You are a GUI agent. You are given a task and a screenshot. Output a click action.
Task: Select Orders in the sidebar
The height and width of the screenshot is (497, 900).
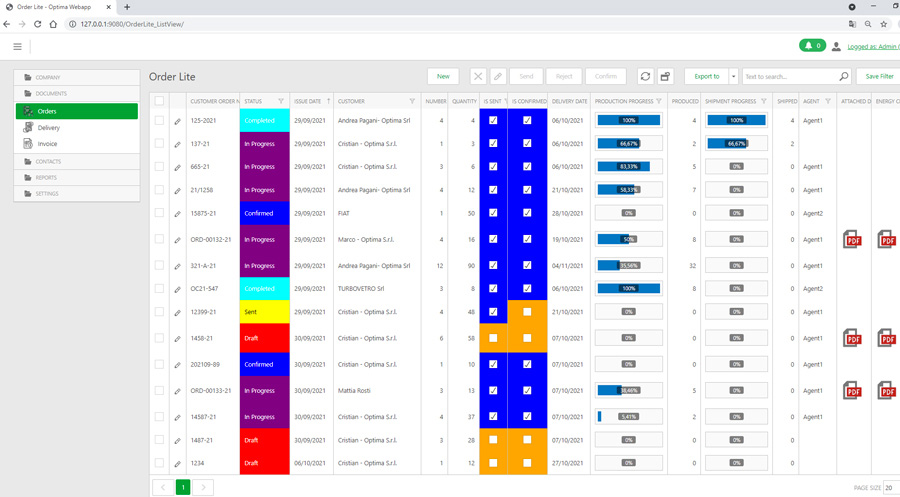pos(77,111)
